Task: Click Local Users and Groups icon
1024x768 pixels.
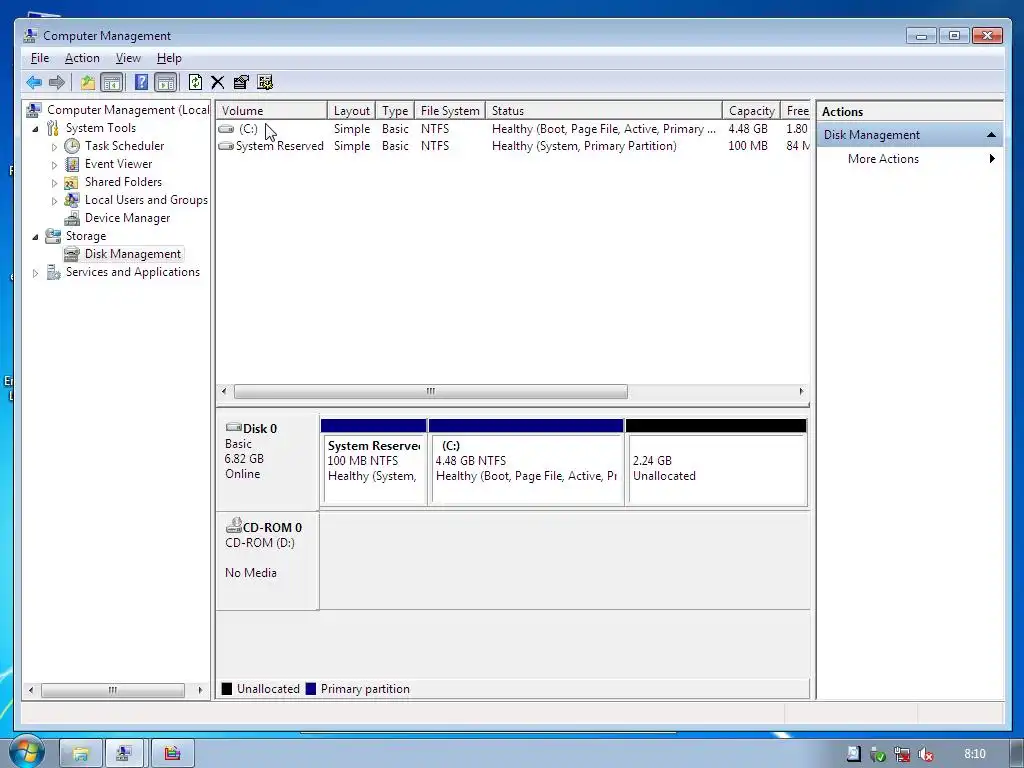Action: click(72, 200)
